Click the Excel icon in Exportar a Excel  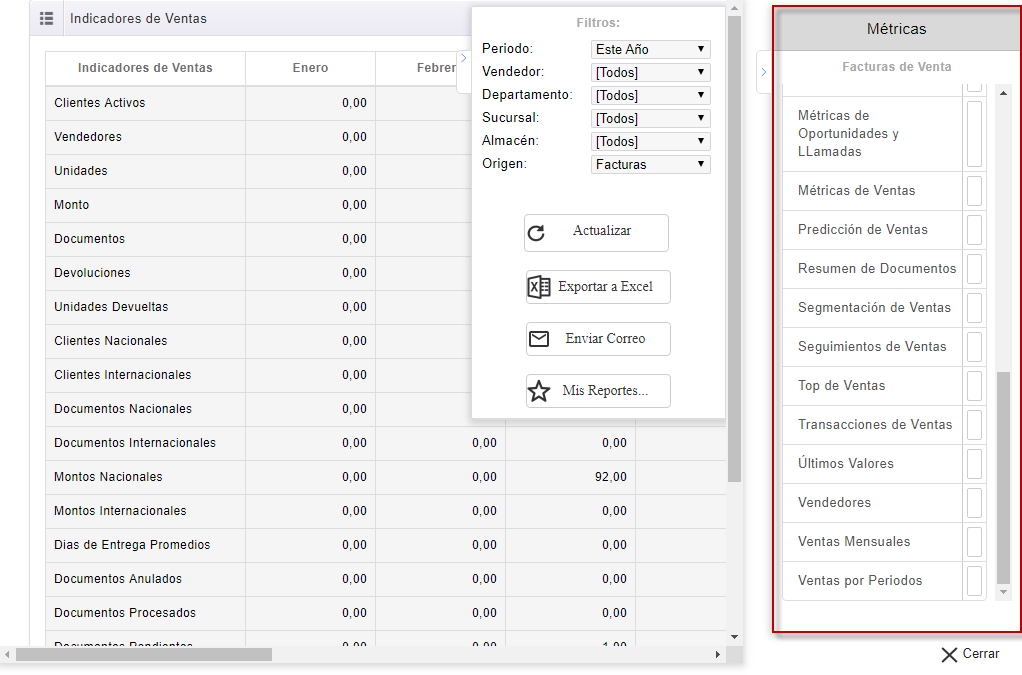tap(539, 287)
